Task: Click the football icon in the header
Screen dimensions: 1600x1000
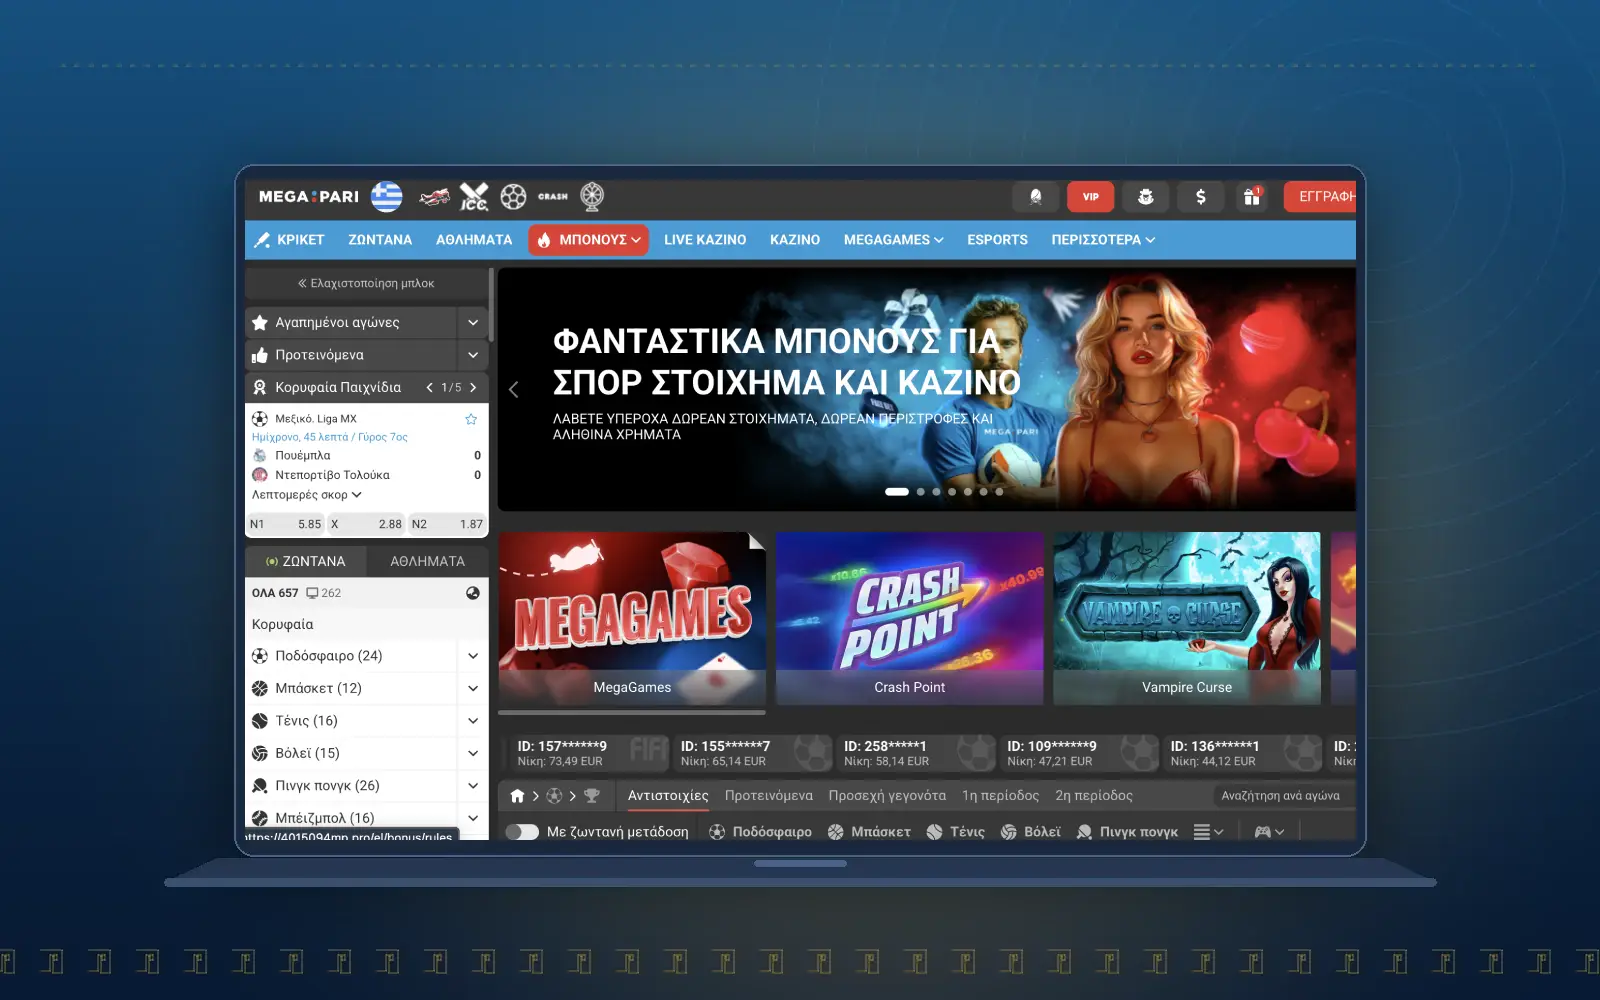Action: [513, 197]
